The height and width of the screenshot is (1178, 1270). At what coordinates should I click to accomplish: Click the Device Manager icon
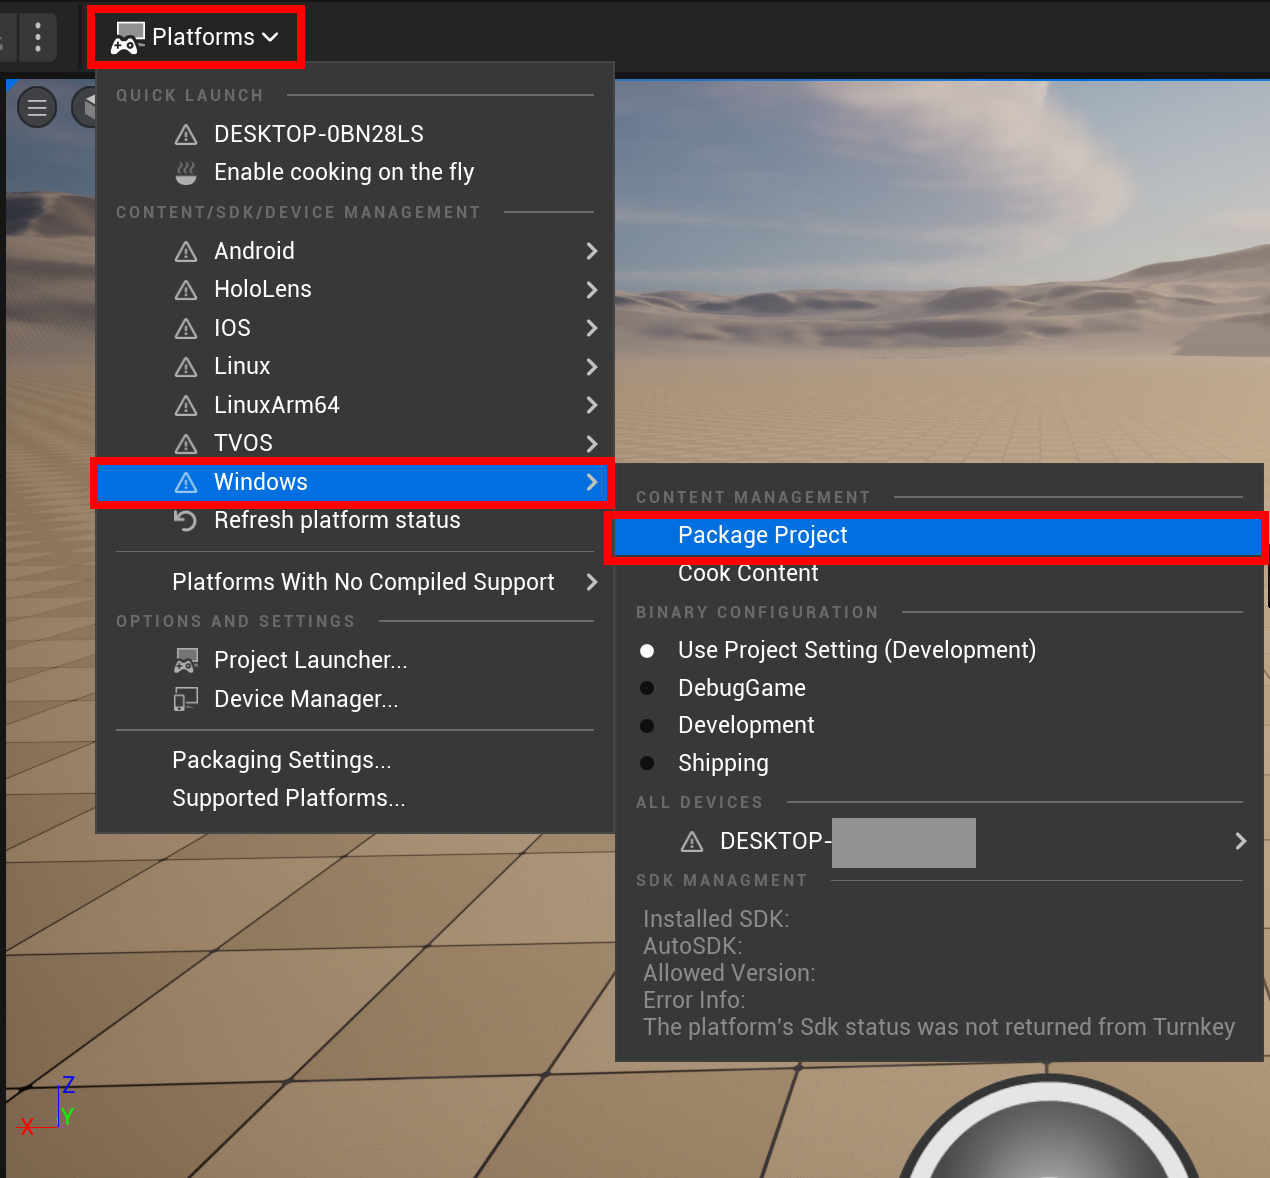(x=186, y=699)
